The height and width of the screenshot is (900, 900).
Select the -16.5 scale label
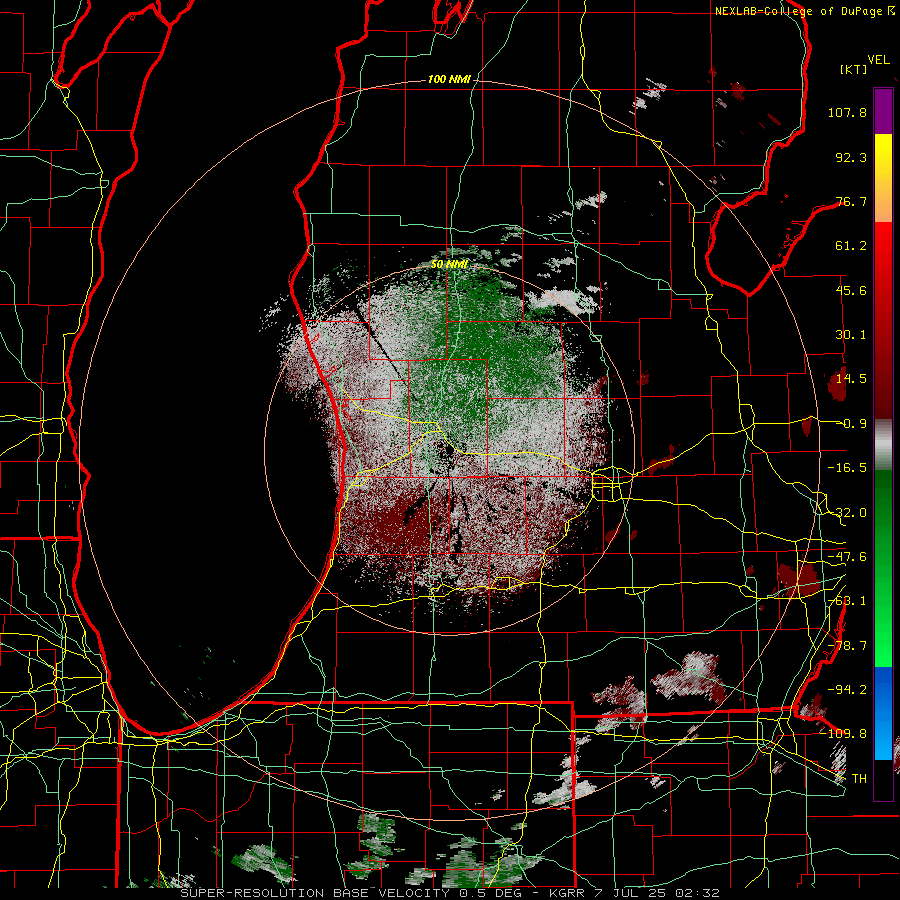point(847,468)
